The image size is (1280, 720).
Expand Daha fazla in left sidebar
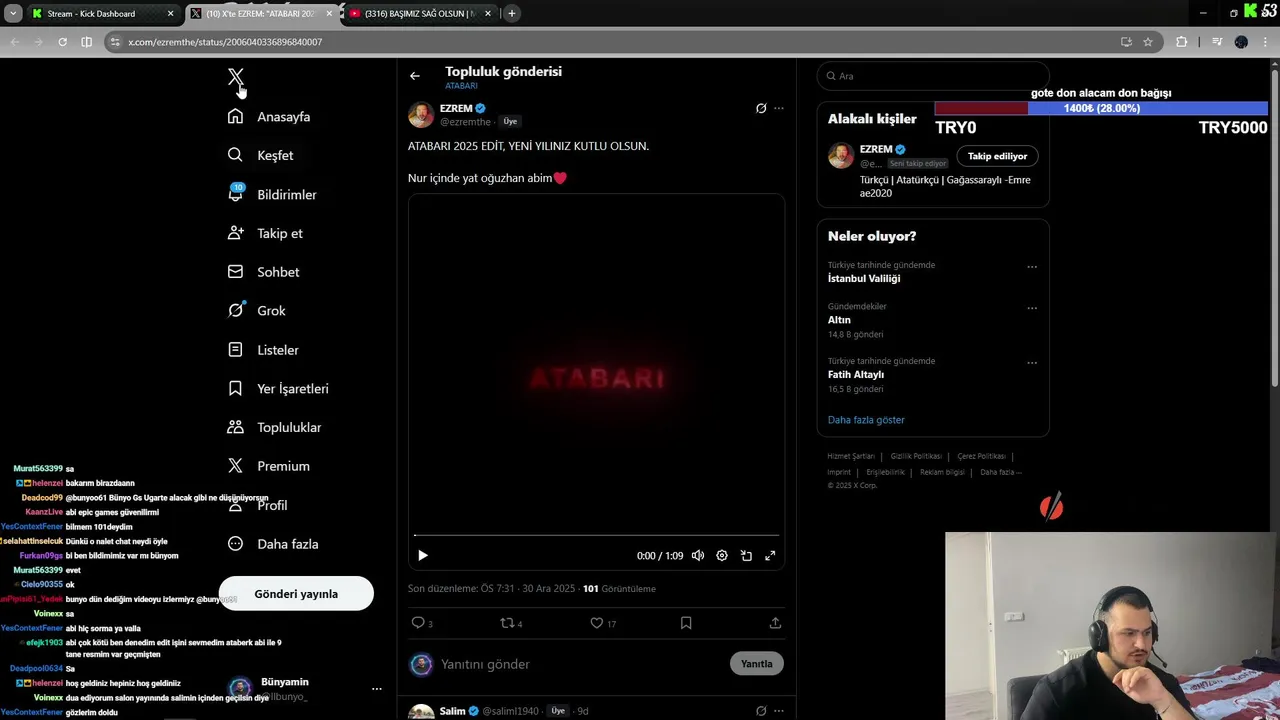pos(273,544)
